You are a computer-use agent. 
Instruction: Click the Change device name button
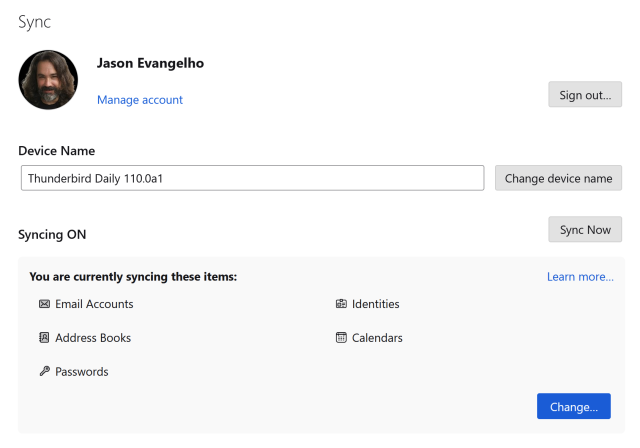pos(558,178)
